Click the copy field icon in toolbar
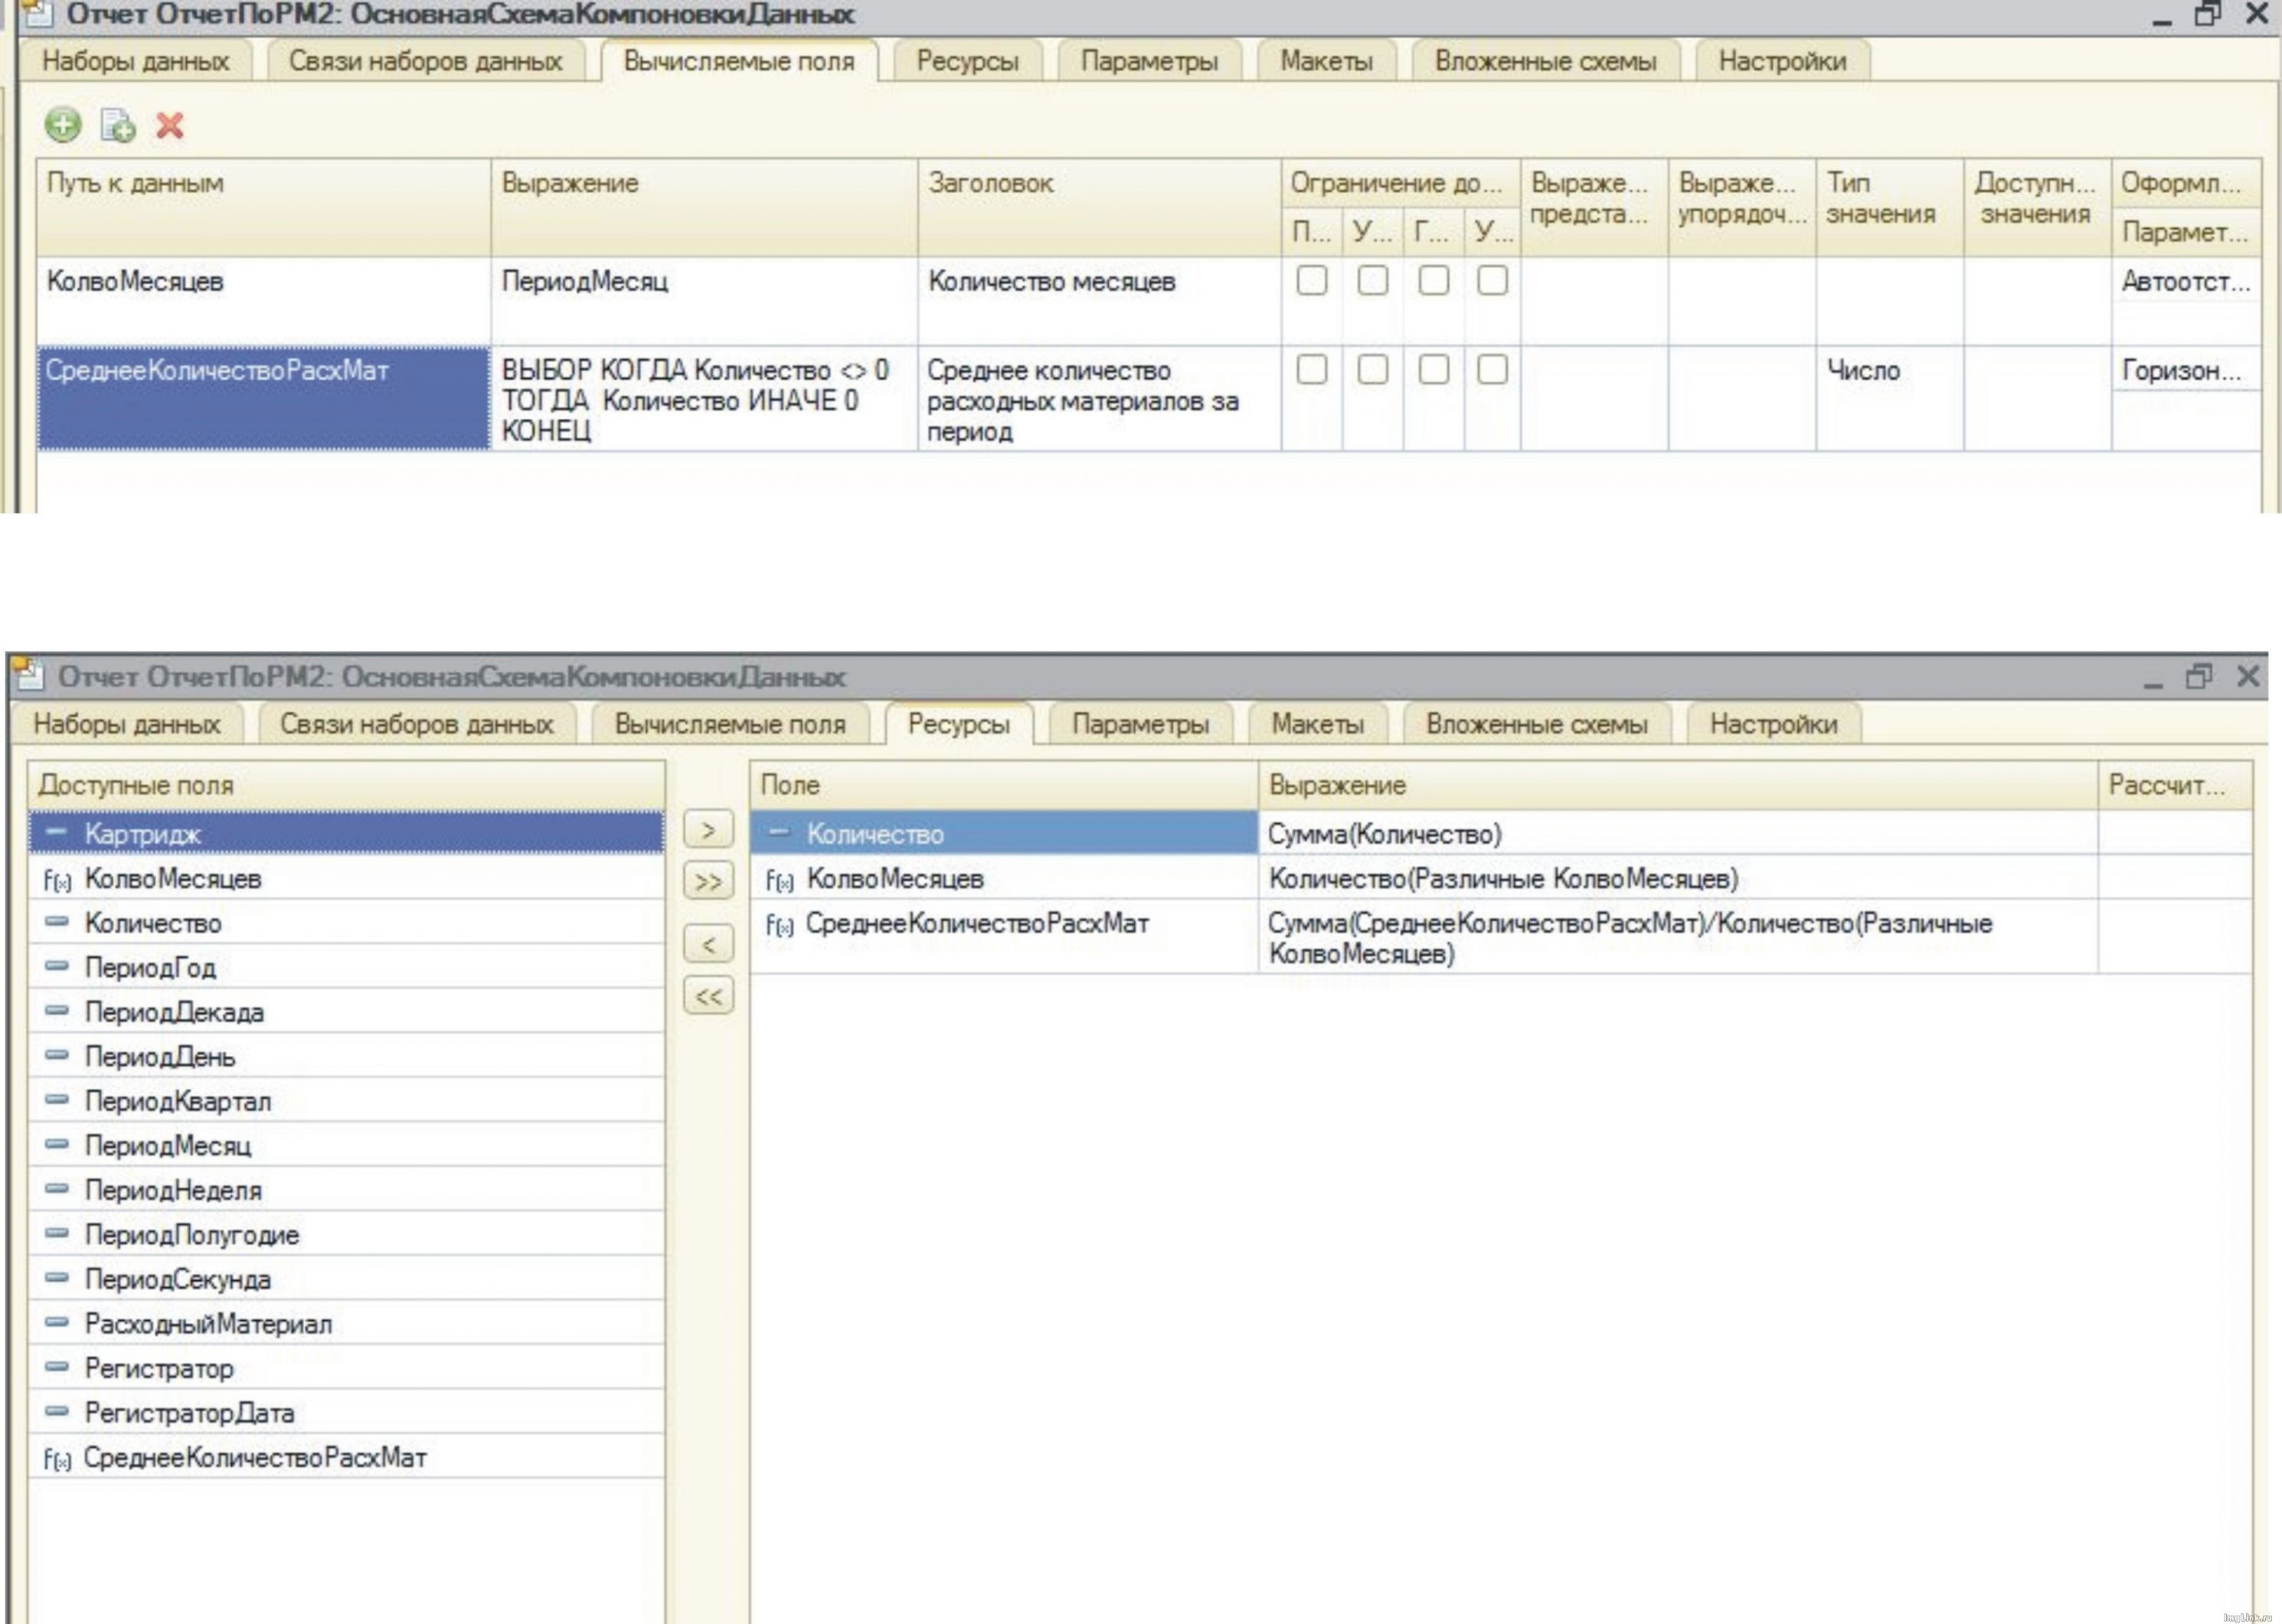This screenshot has height=1624, width=2282. [x=118, y=125]
